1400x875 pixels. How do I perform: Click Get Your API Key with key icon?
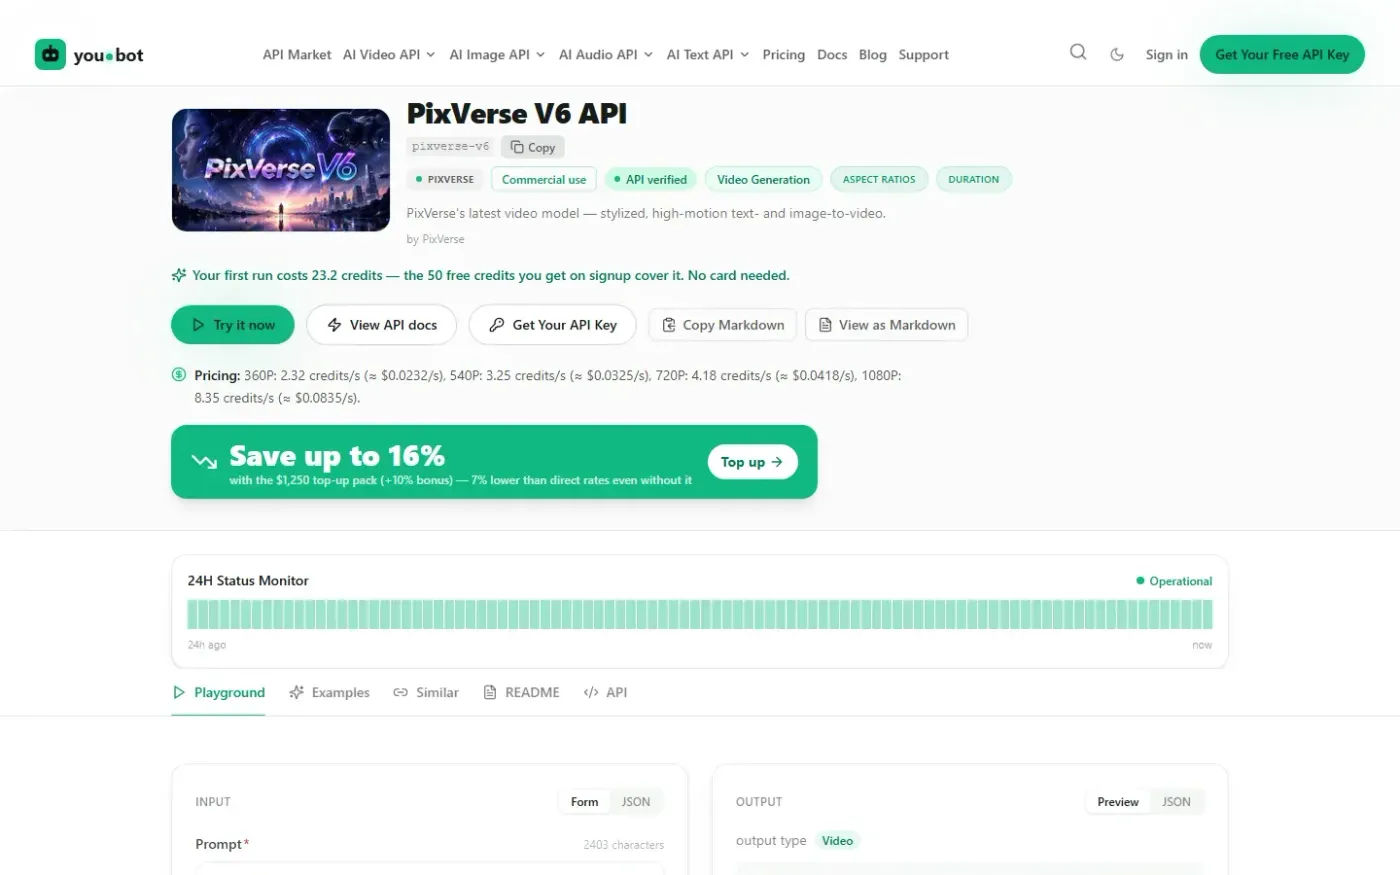(x=553, y=325)
